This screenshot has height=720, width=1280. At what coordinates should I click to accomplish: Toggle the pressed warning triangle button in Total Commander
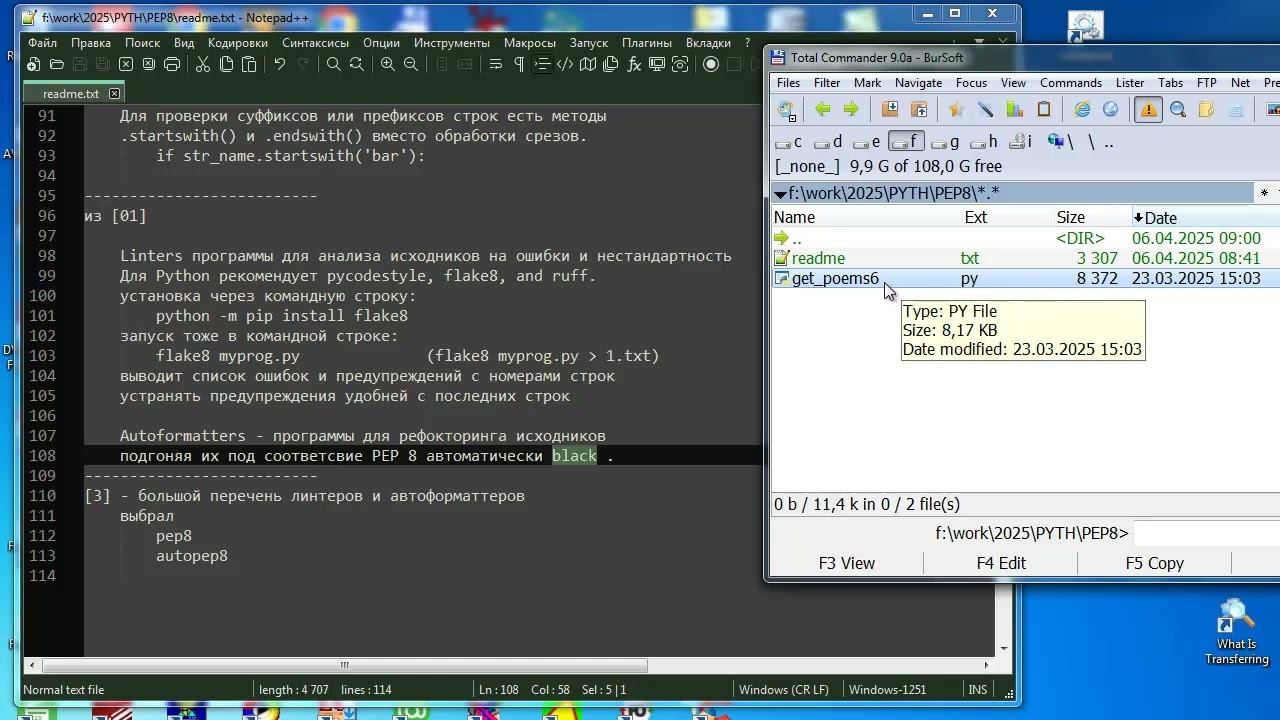(1148, 110)
